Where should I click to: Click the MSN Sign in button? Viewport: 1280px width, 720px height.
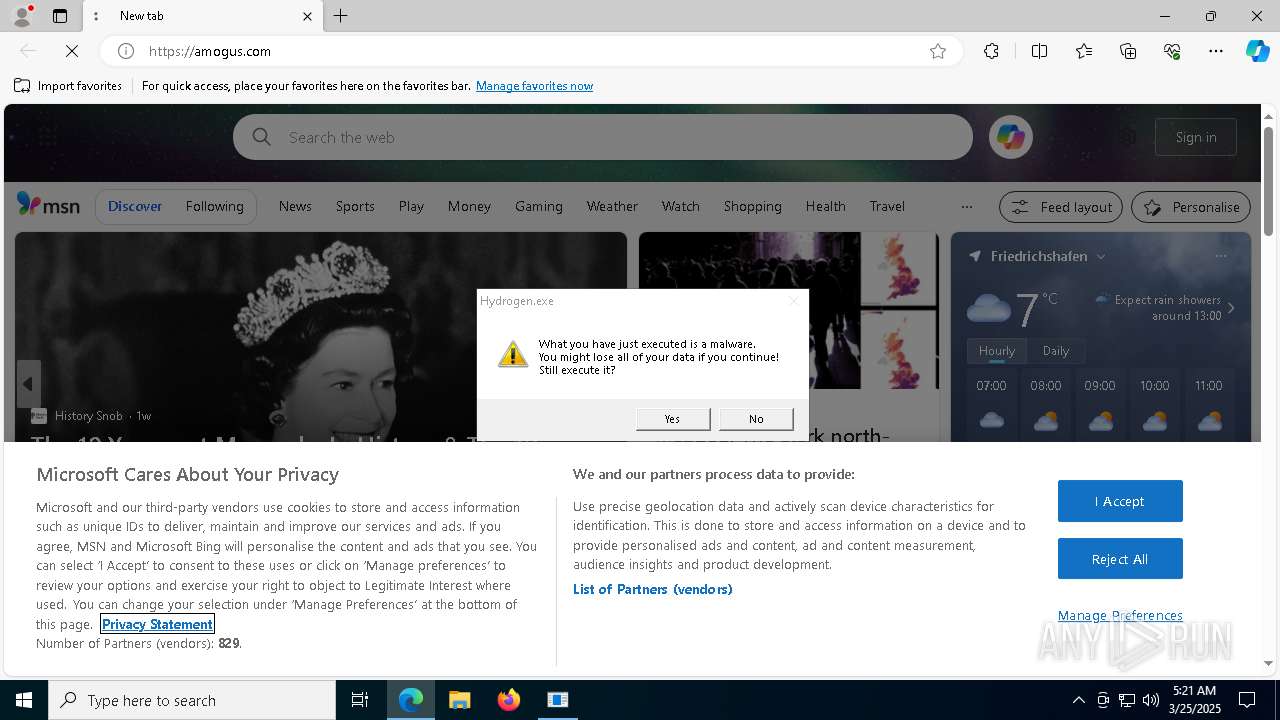(x=1196, y=137)
